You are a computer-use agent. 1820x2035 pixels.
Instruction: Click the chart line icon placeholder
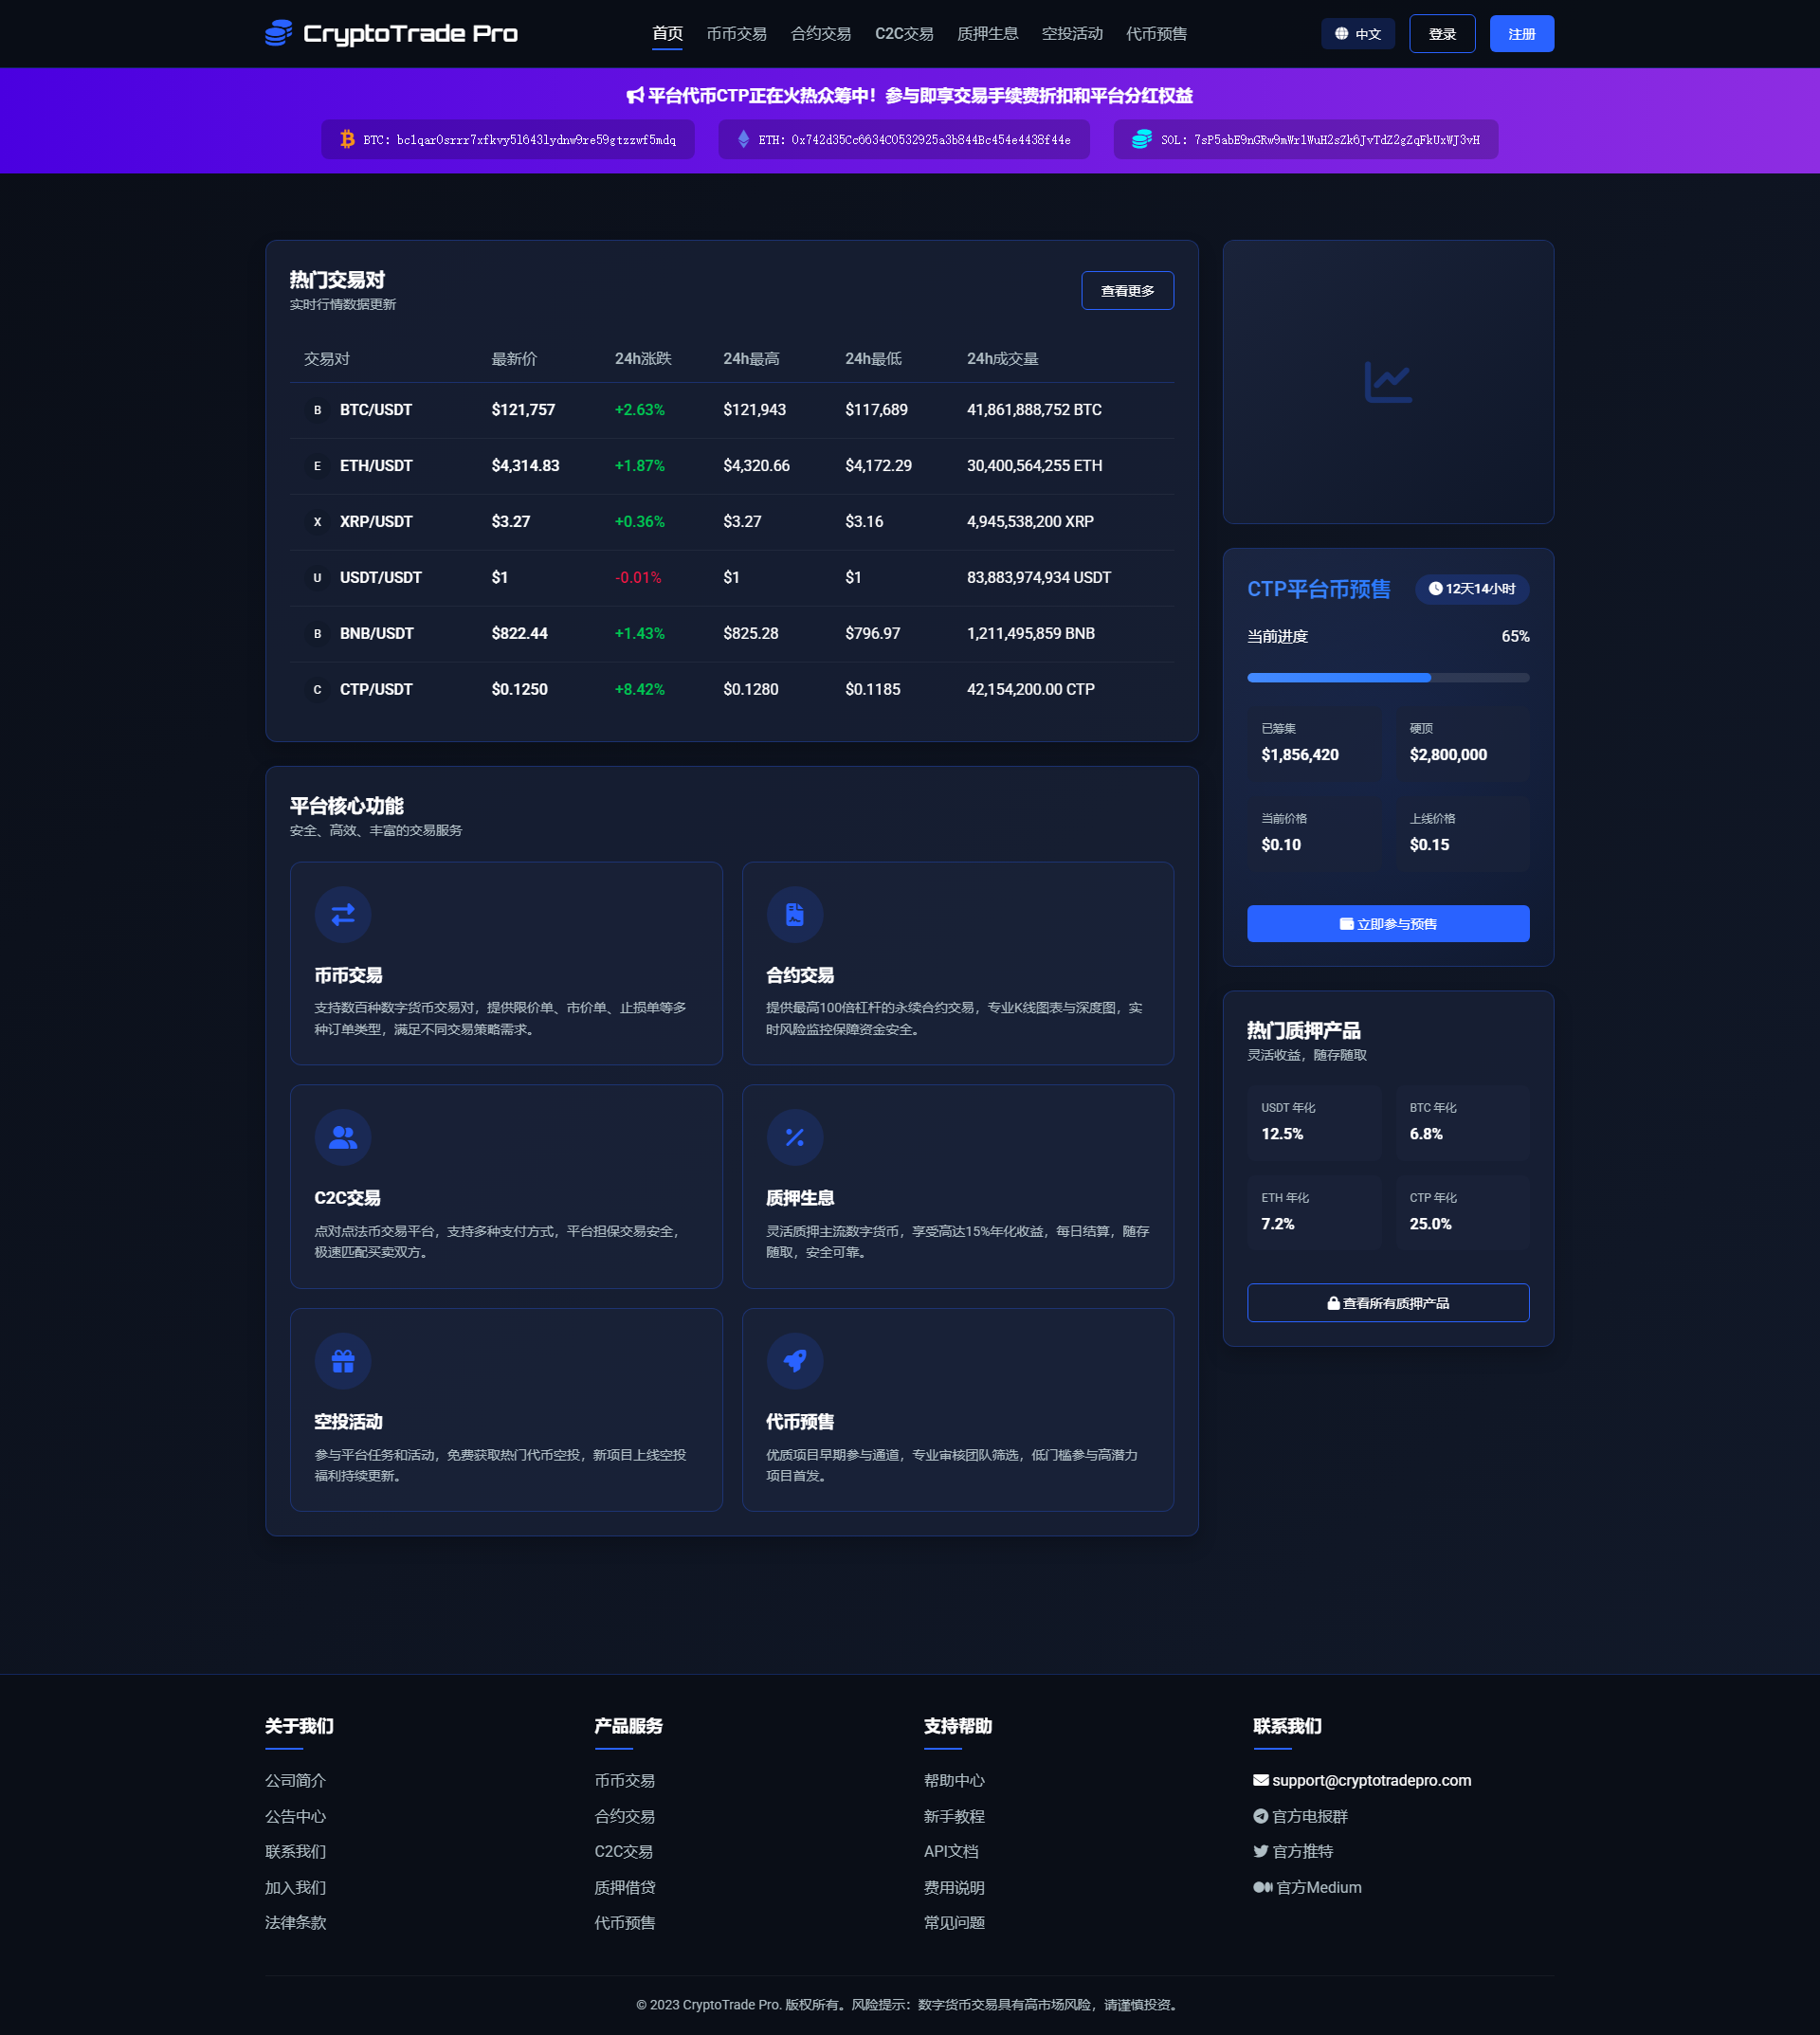click(1388, 382)
